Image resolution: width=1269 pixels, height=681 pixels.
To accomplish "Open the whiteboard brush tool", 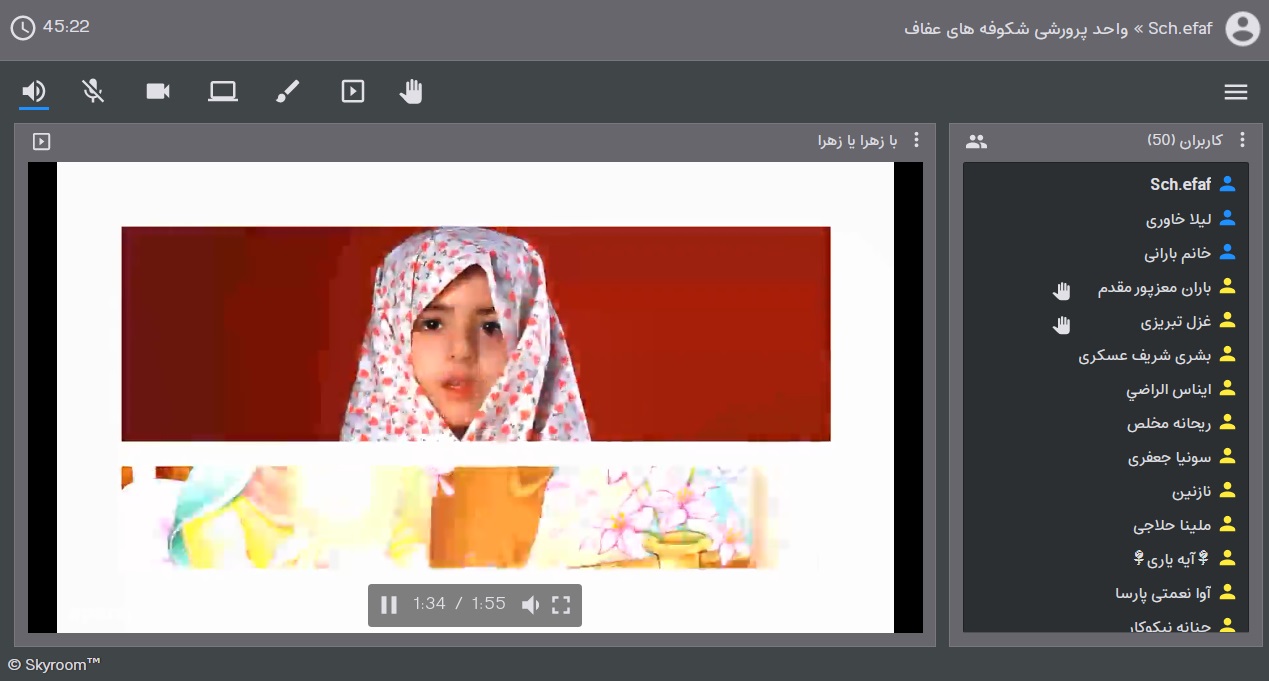I will (x=287, y=92).
